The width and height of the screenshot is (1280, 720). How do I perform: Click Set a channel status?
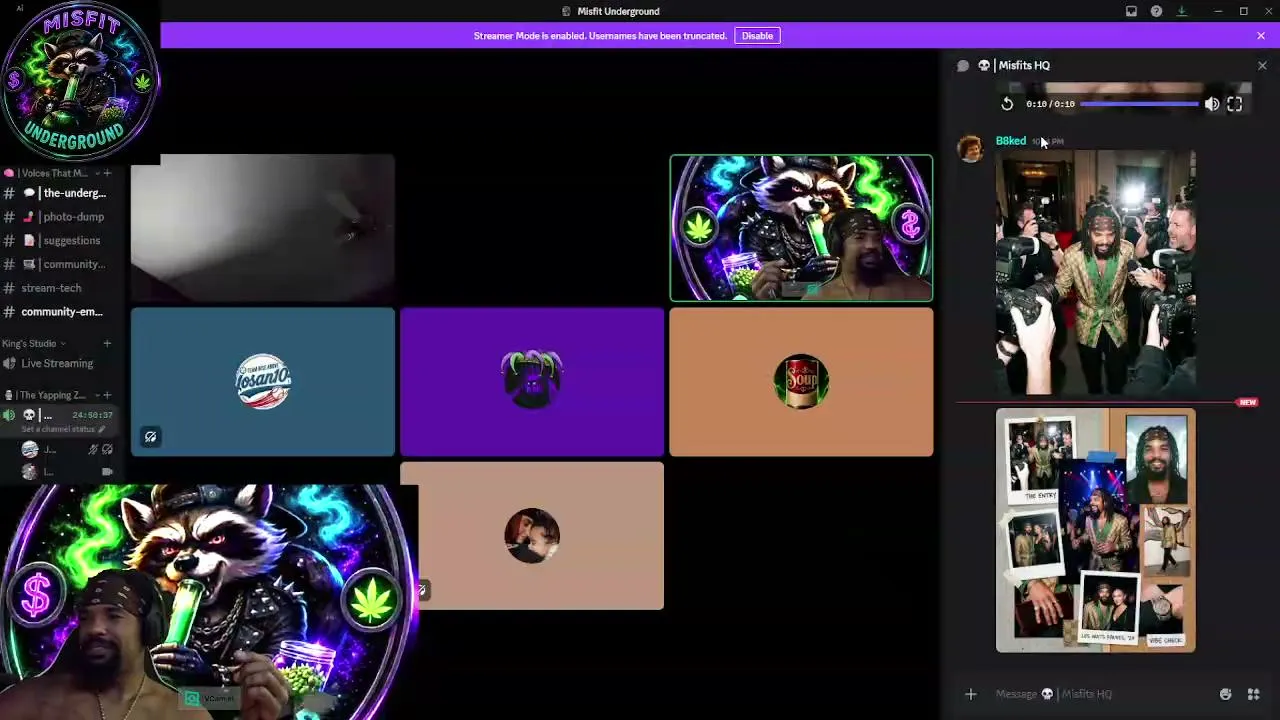click(63, 429)
